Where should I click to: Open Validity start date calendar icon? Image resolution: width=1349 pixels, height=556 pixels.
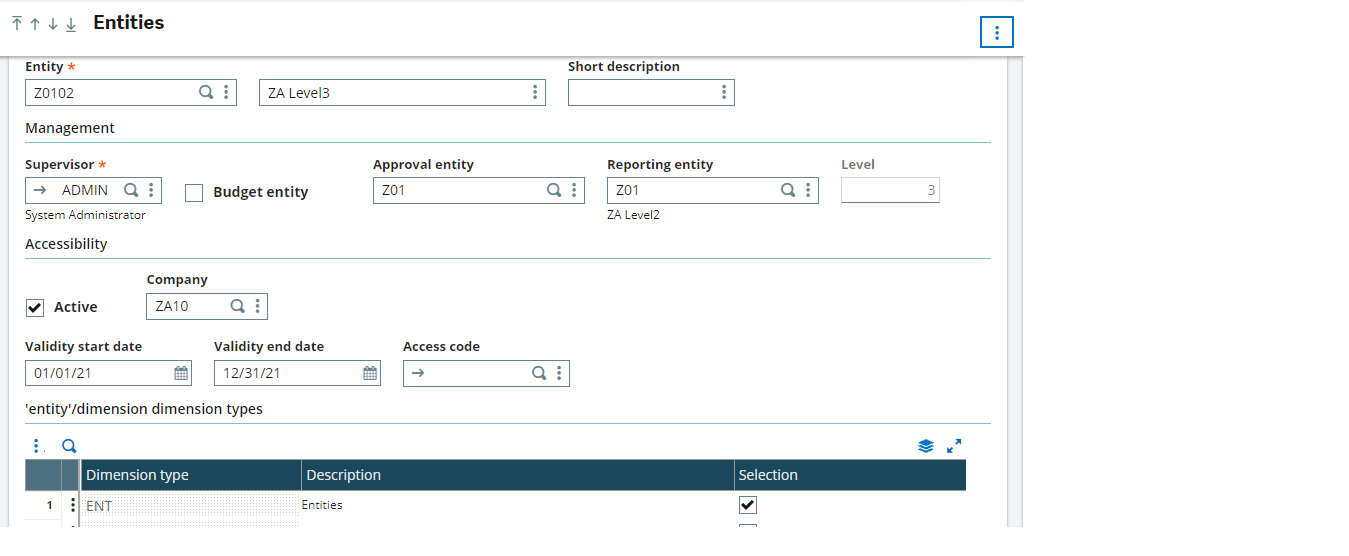coord(181,373)
